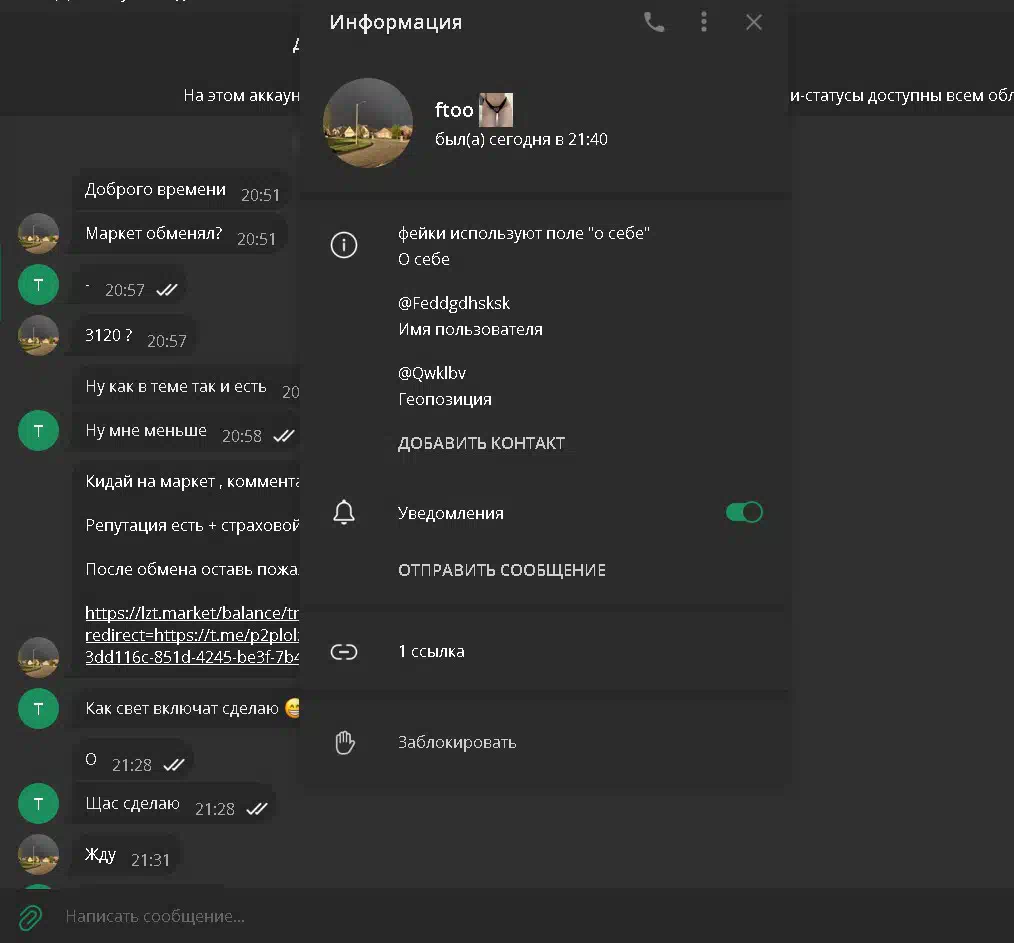Image resolution: width=1014 pixels, height=943 pixels.
Task: Click the Кидай на маркет message
Action: point(192,481)
